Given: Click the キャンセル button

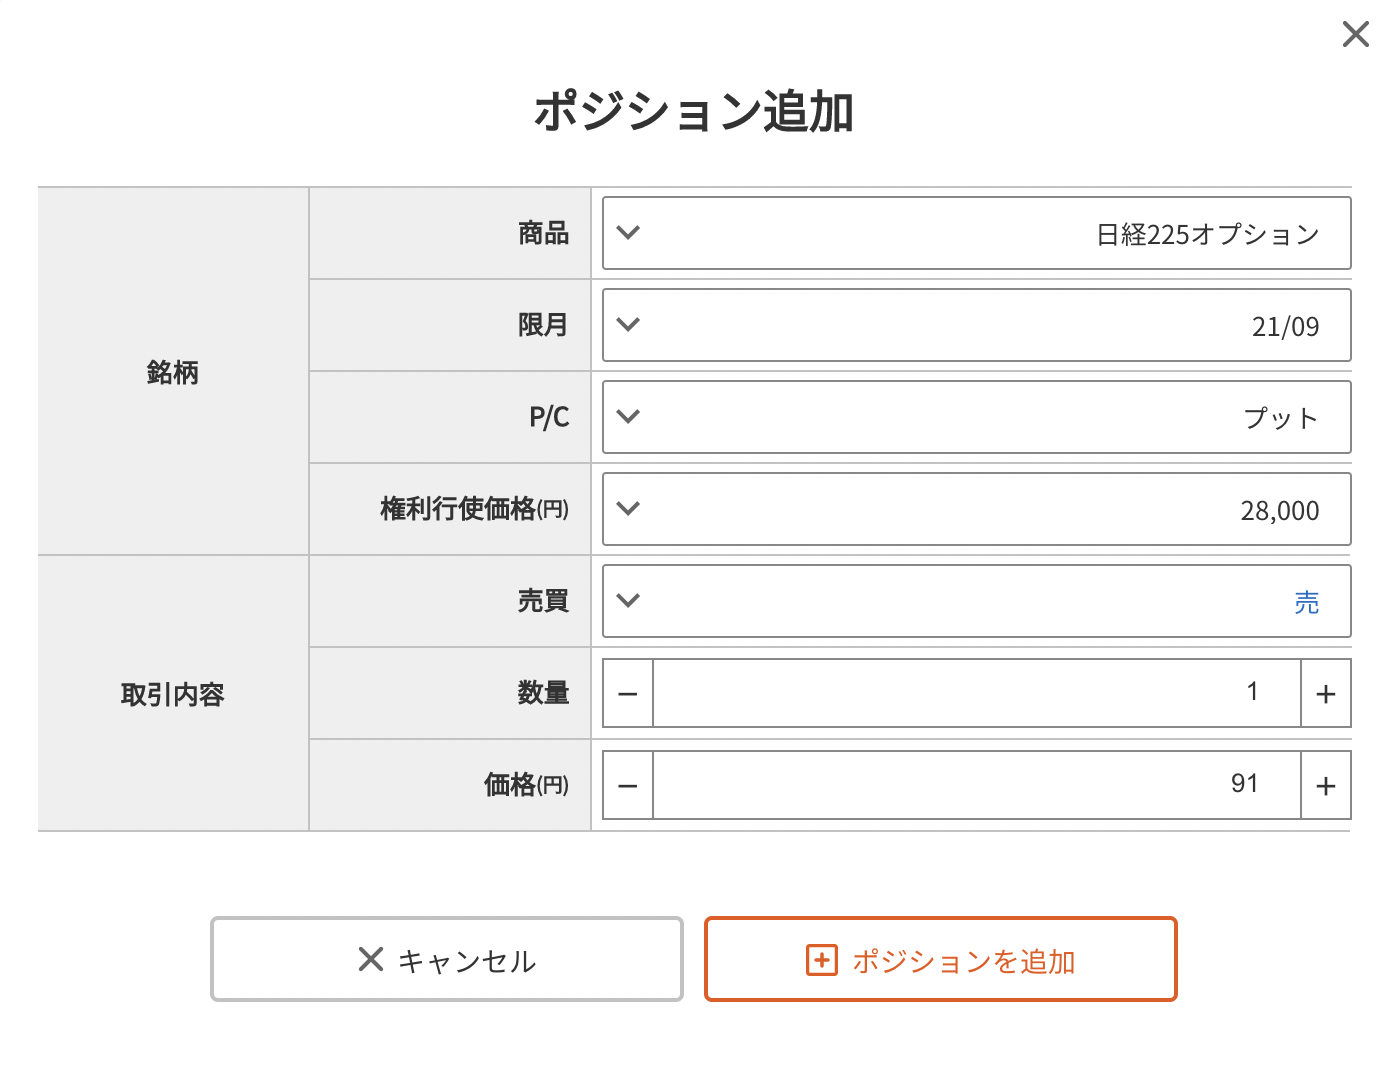Looking at the screenshot, I should [x=447, y=959].
